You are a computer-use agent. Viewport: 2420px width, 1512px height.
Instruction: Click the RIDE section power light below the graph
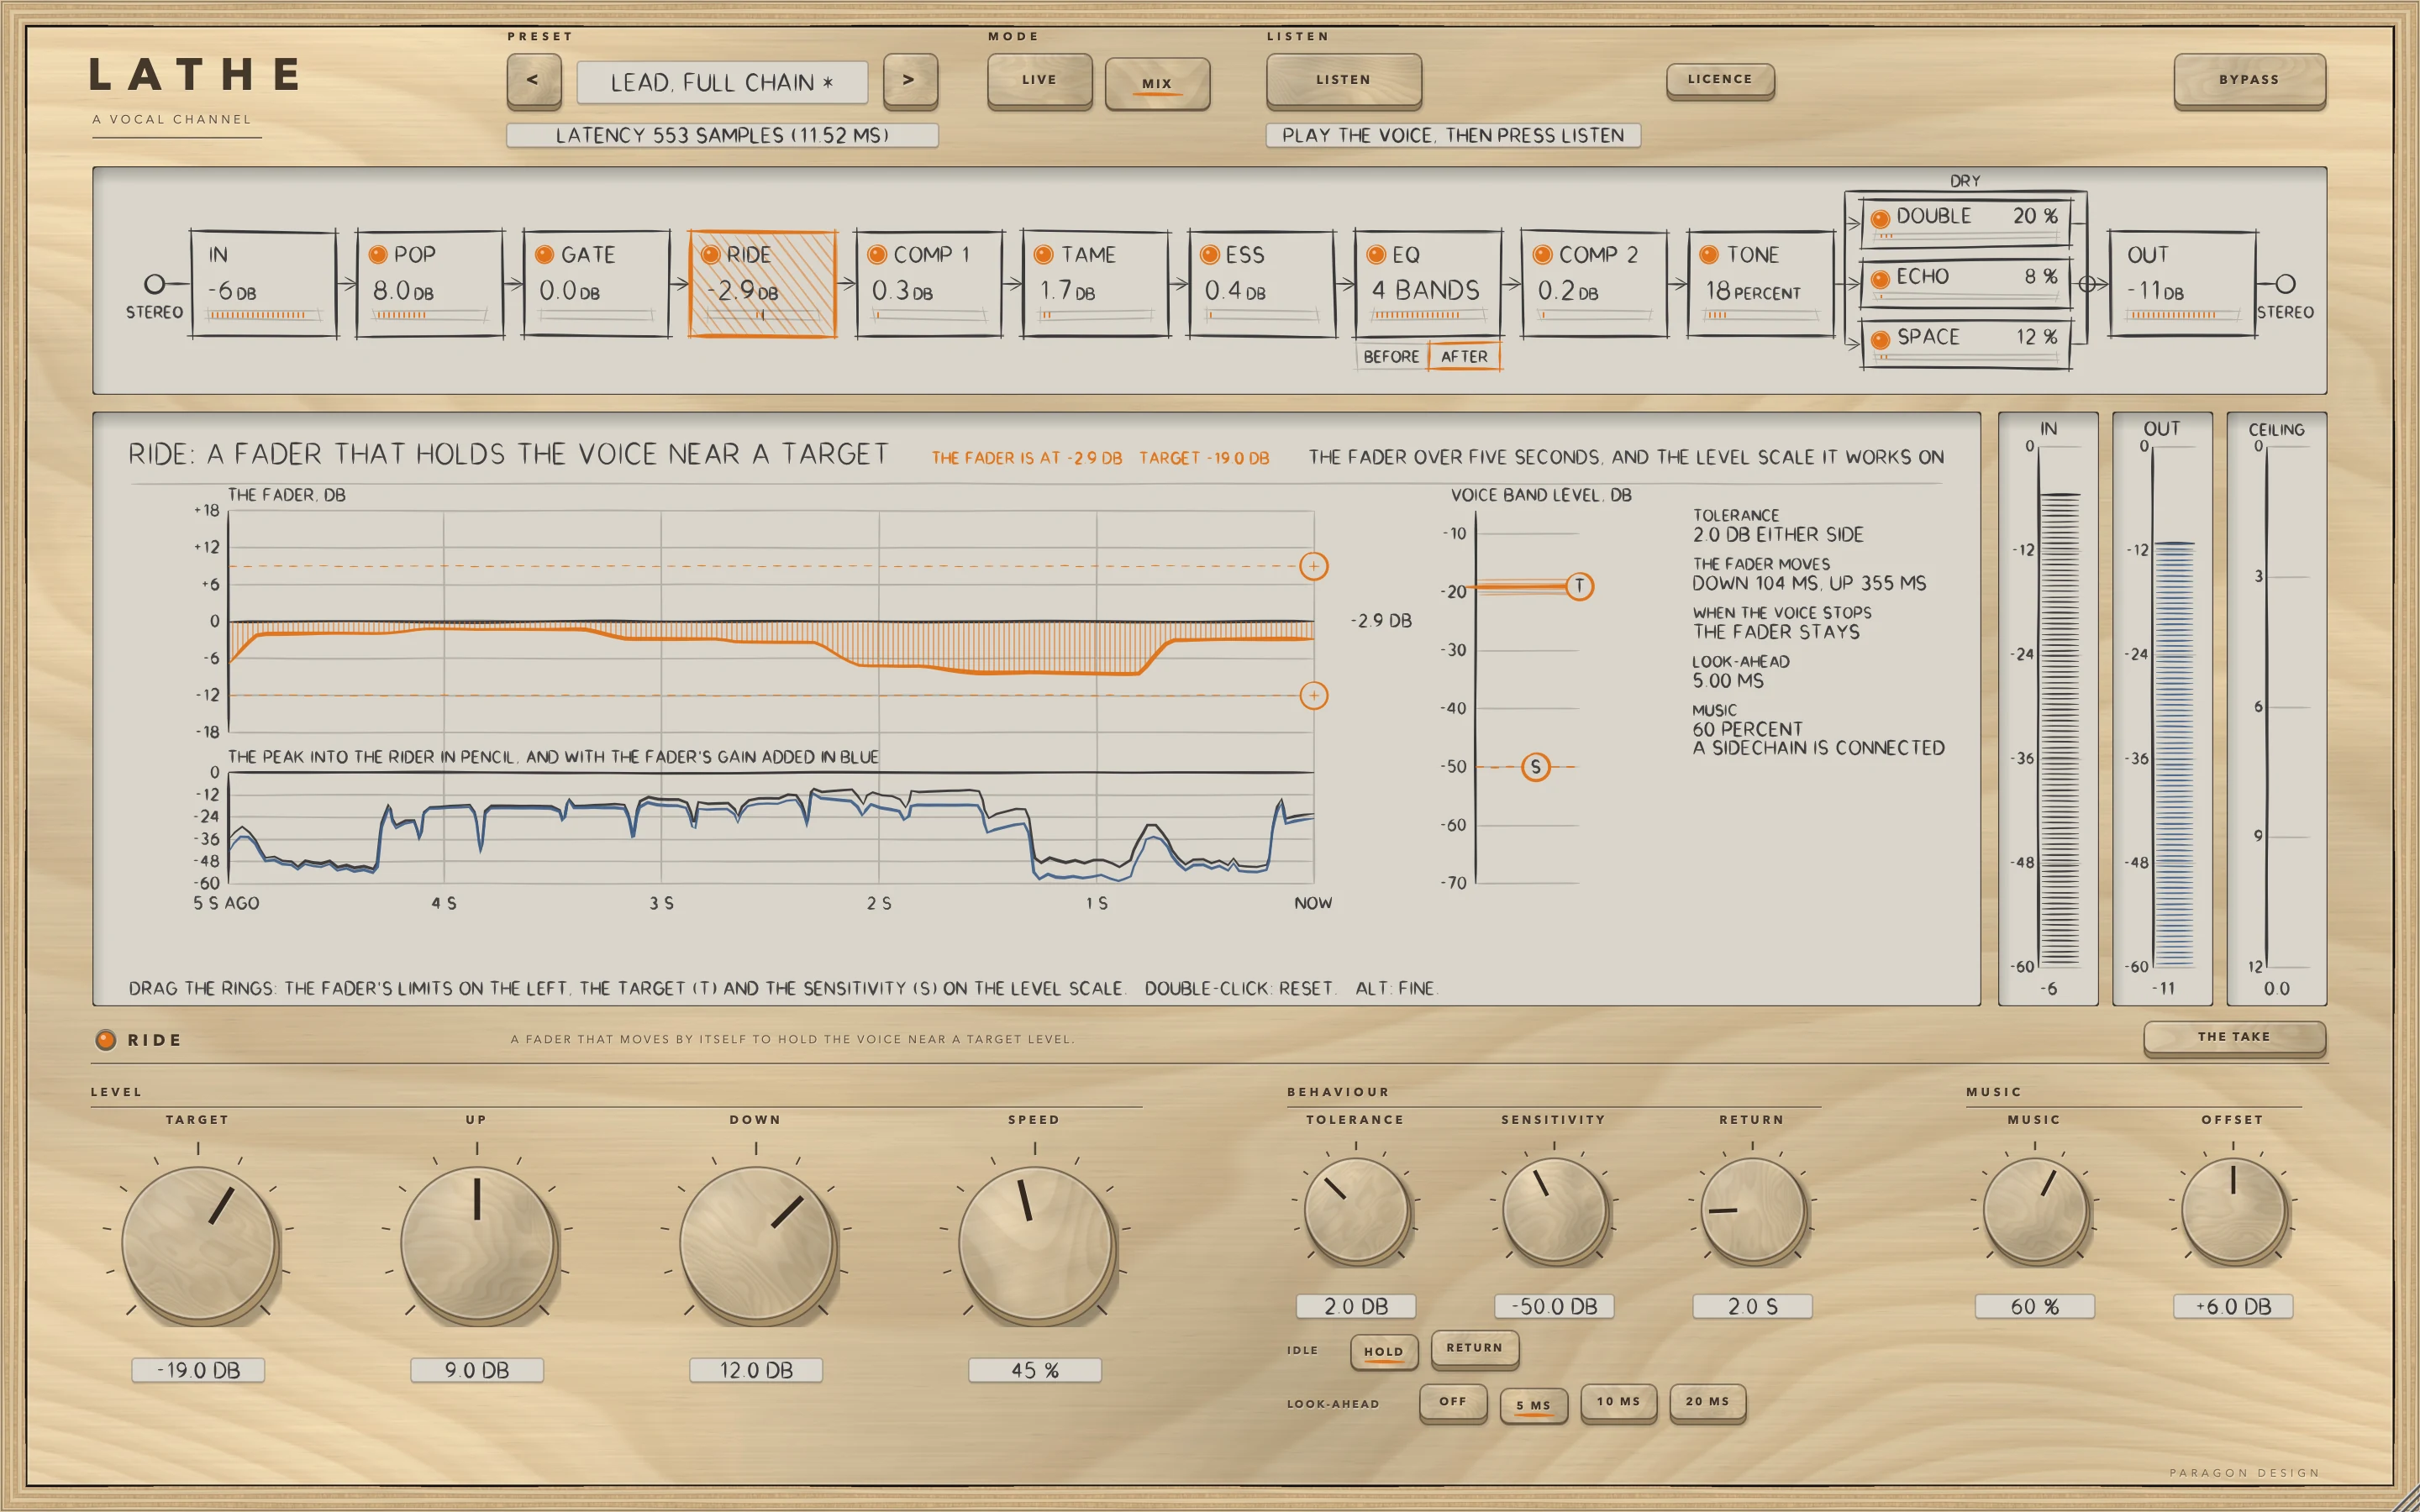pos(105,1040)
